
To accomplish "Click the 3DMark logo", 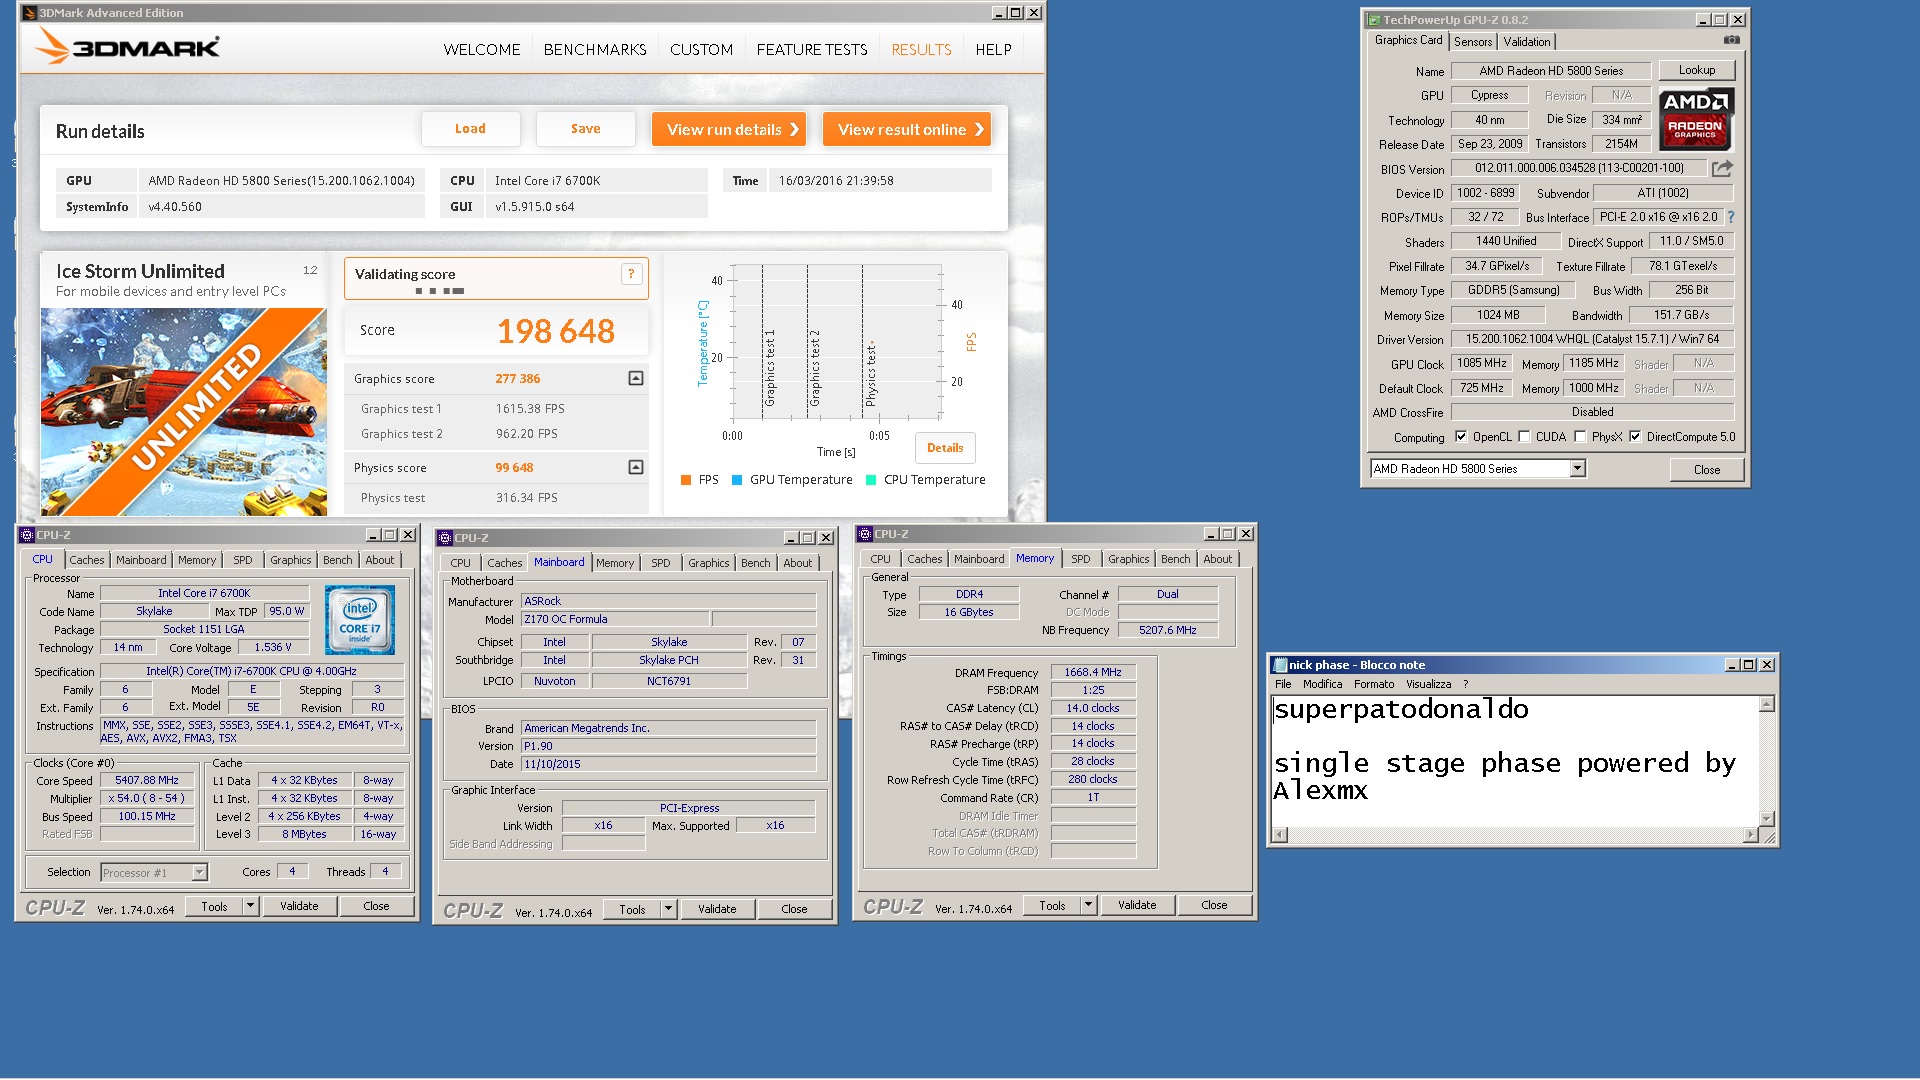I will (x=127, y=46).
